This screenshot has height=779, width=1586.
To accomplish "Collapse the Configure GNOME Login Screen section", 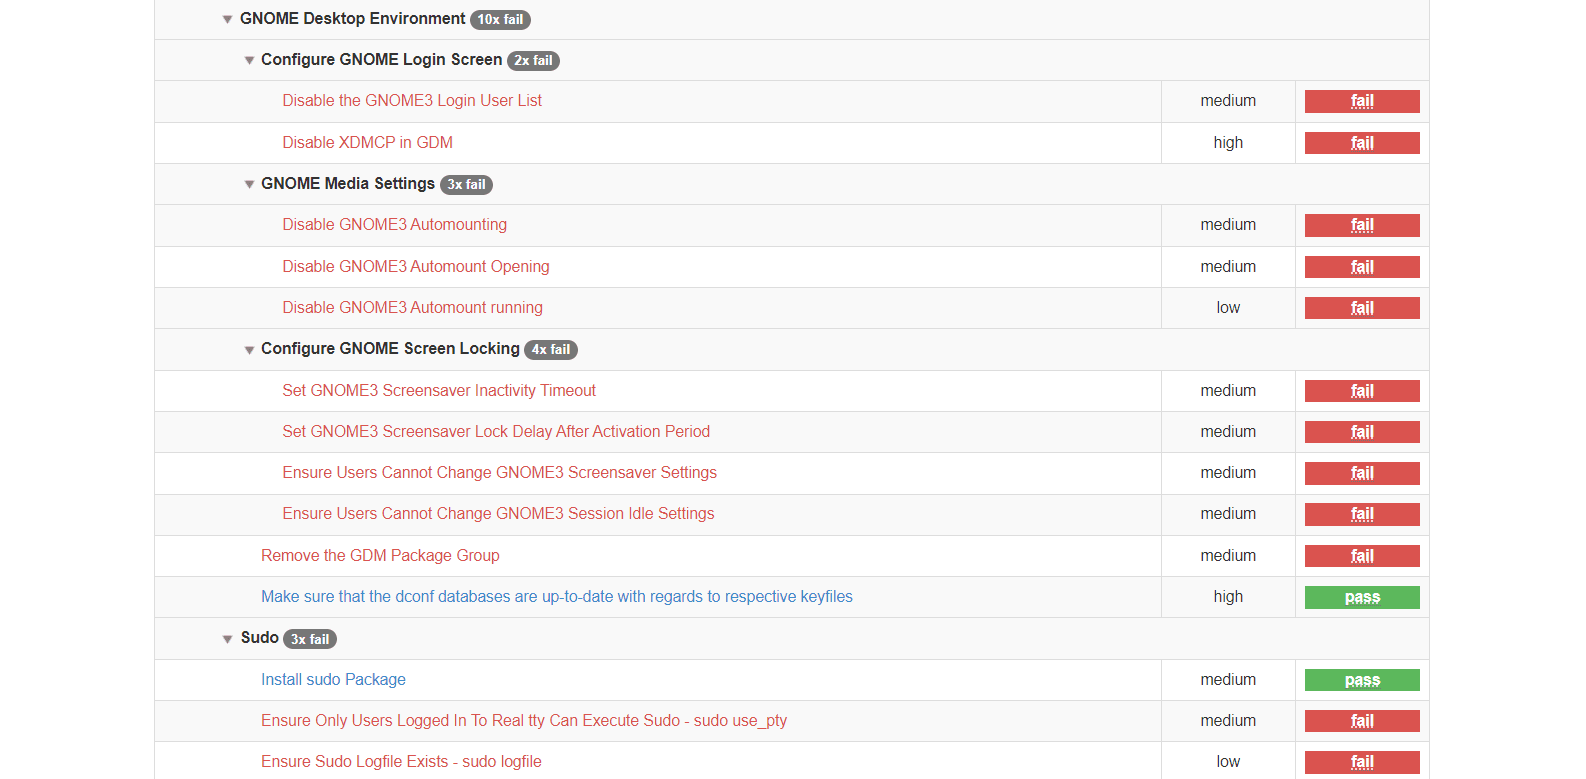I will (x=249, y=61).
